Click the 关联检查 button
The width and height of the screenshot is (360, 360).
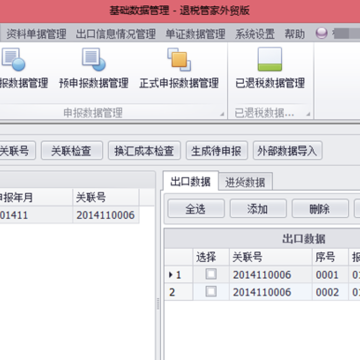[72, 151]
